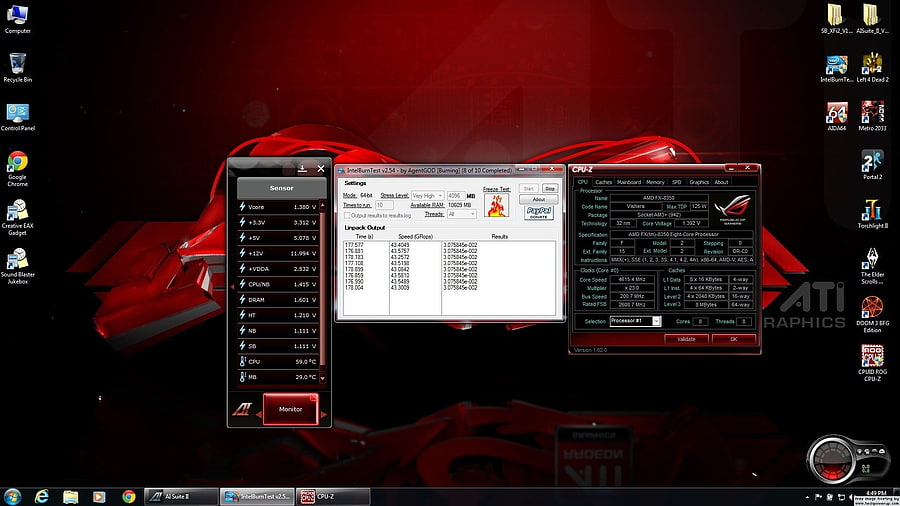Switch to the CPU tab in CPU-Z
This screenshot has width=900, height=506.
coord(582,182)
